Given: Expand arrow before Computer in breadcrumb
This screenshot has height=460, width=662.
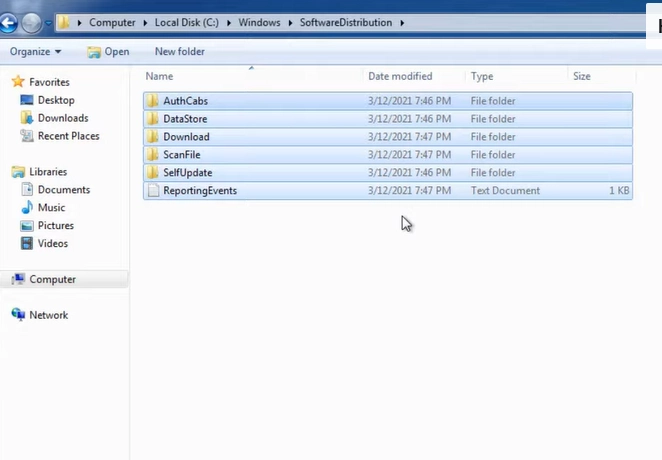Looking at the screenshot, I should 79,23.
